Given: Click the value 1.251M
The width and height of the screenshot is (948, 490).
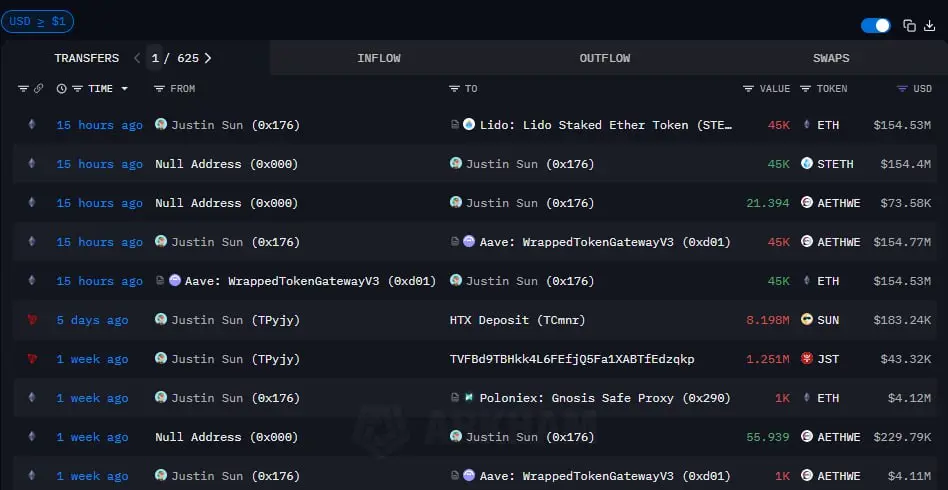Looking at the screenshot, I should 768,359.
